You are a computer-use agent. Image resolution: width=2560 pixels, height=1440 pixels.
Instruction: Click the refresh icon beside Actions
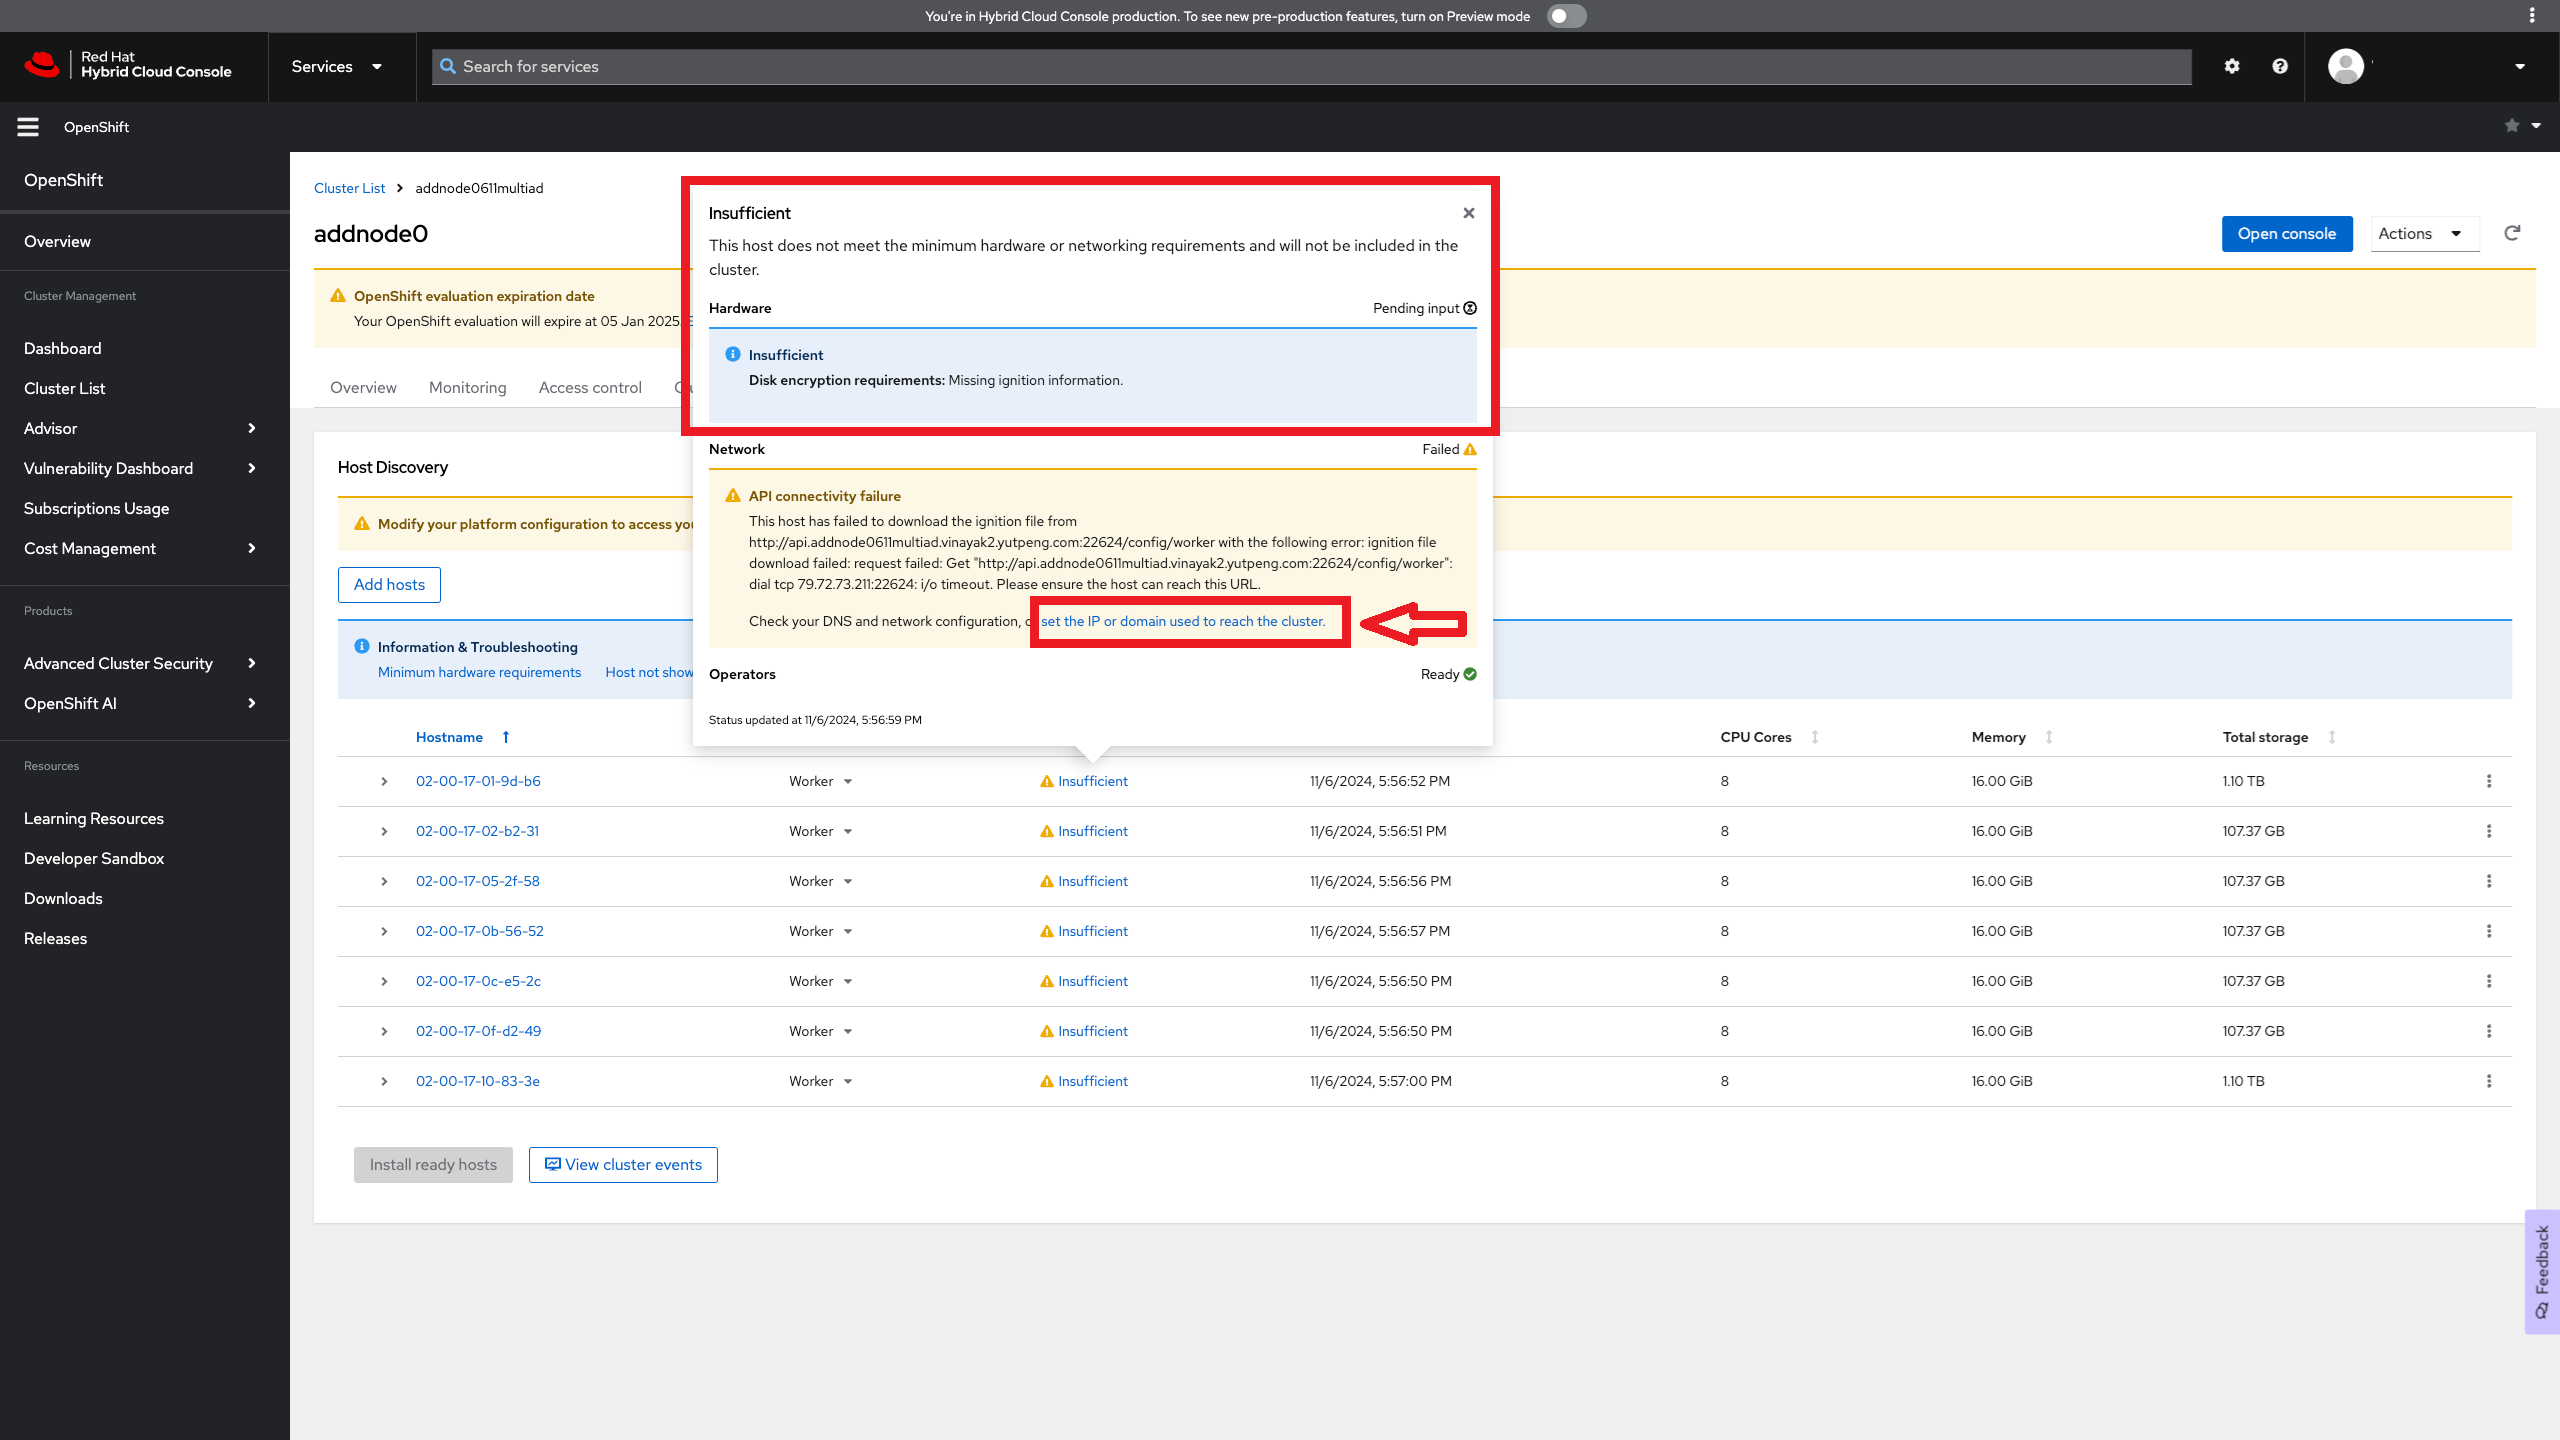[2512, 233]
